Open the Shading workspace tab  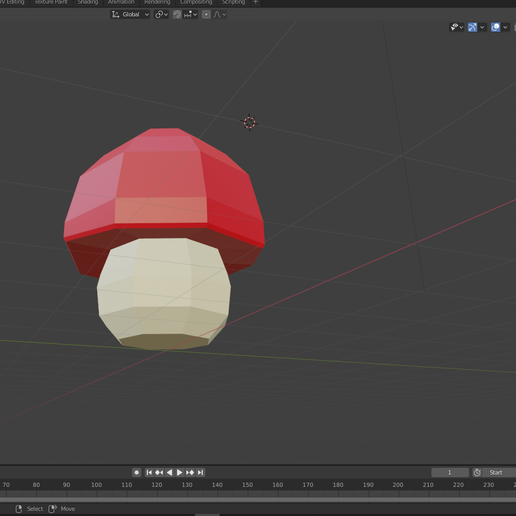click(88, 2)
